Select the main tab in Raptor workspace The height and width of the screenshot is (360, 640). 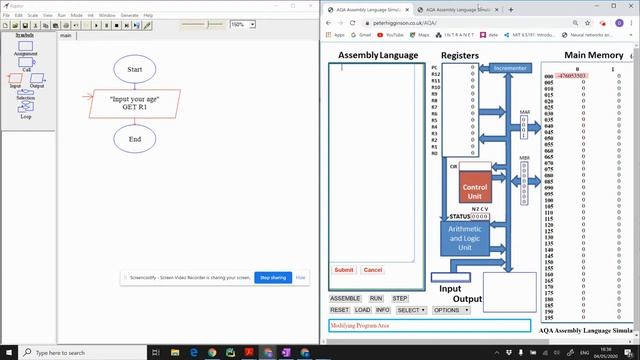pos(66,36)
